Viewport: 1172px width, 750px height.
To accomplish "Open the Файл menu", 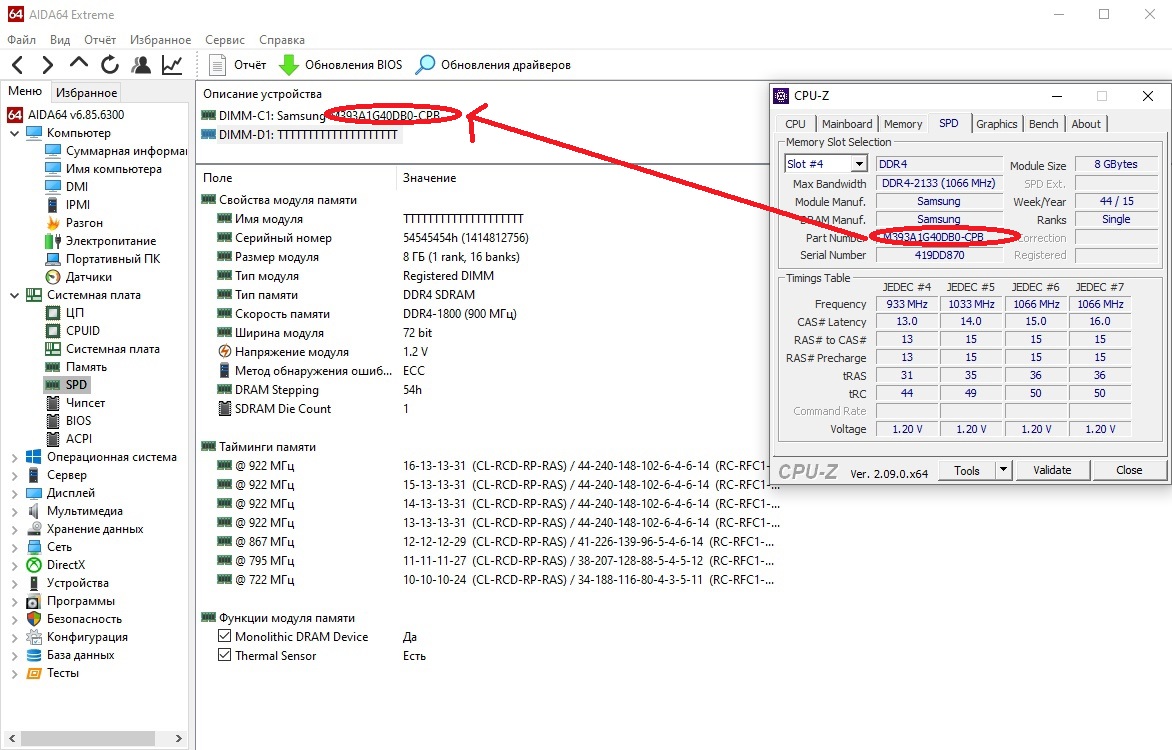I will 22,40.
